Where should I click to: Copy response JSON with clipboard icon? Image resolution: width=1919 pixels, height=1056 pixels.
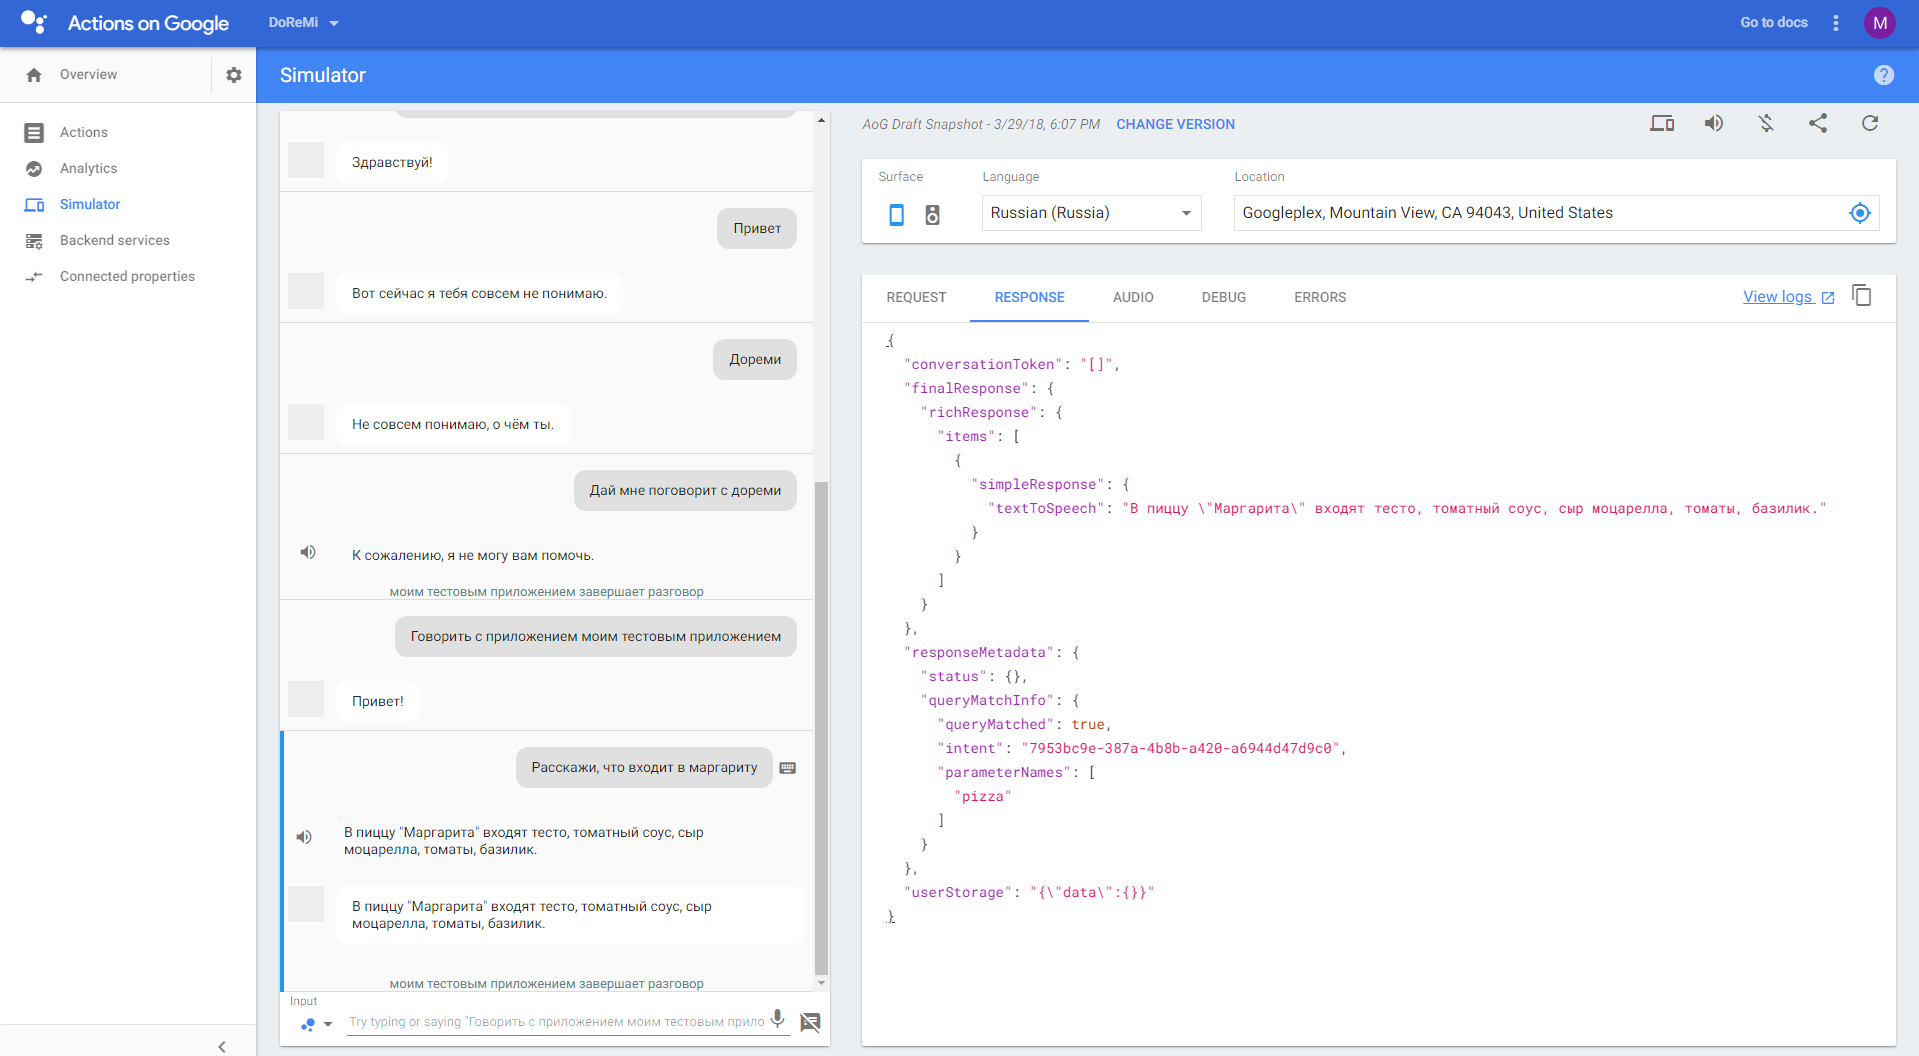click(1861, 296)
